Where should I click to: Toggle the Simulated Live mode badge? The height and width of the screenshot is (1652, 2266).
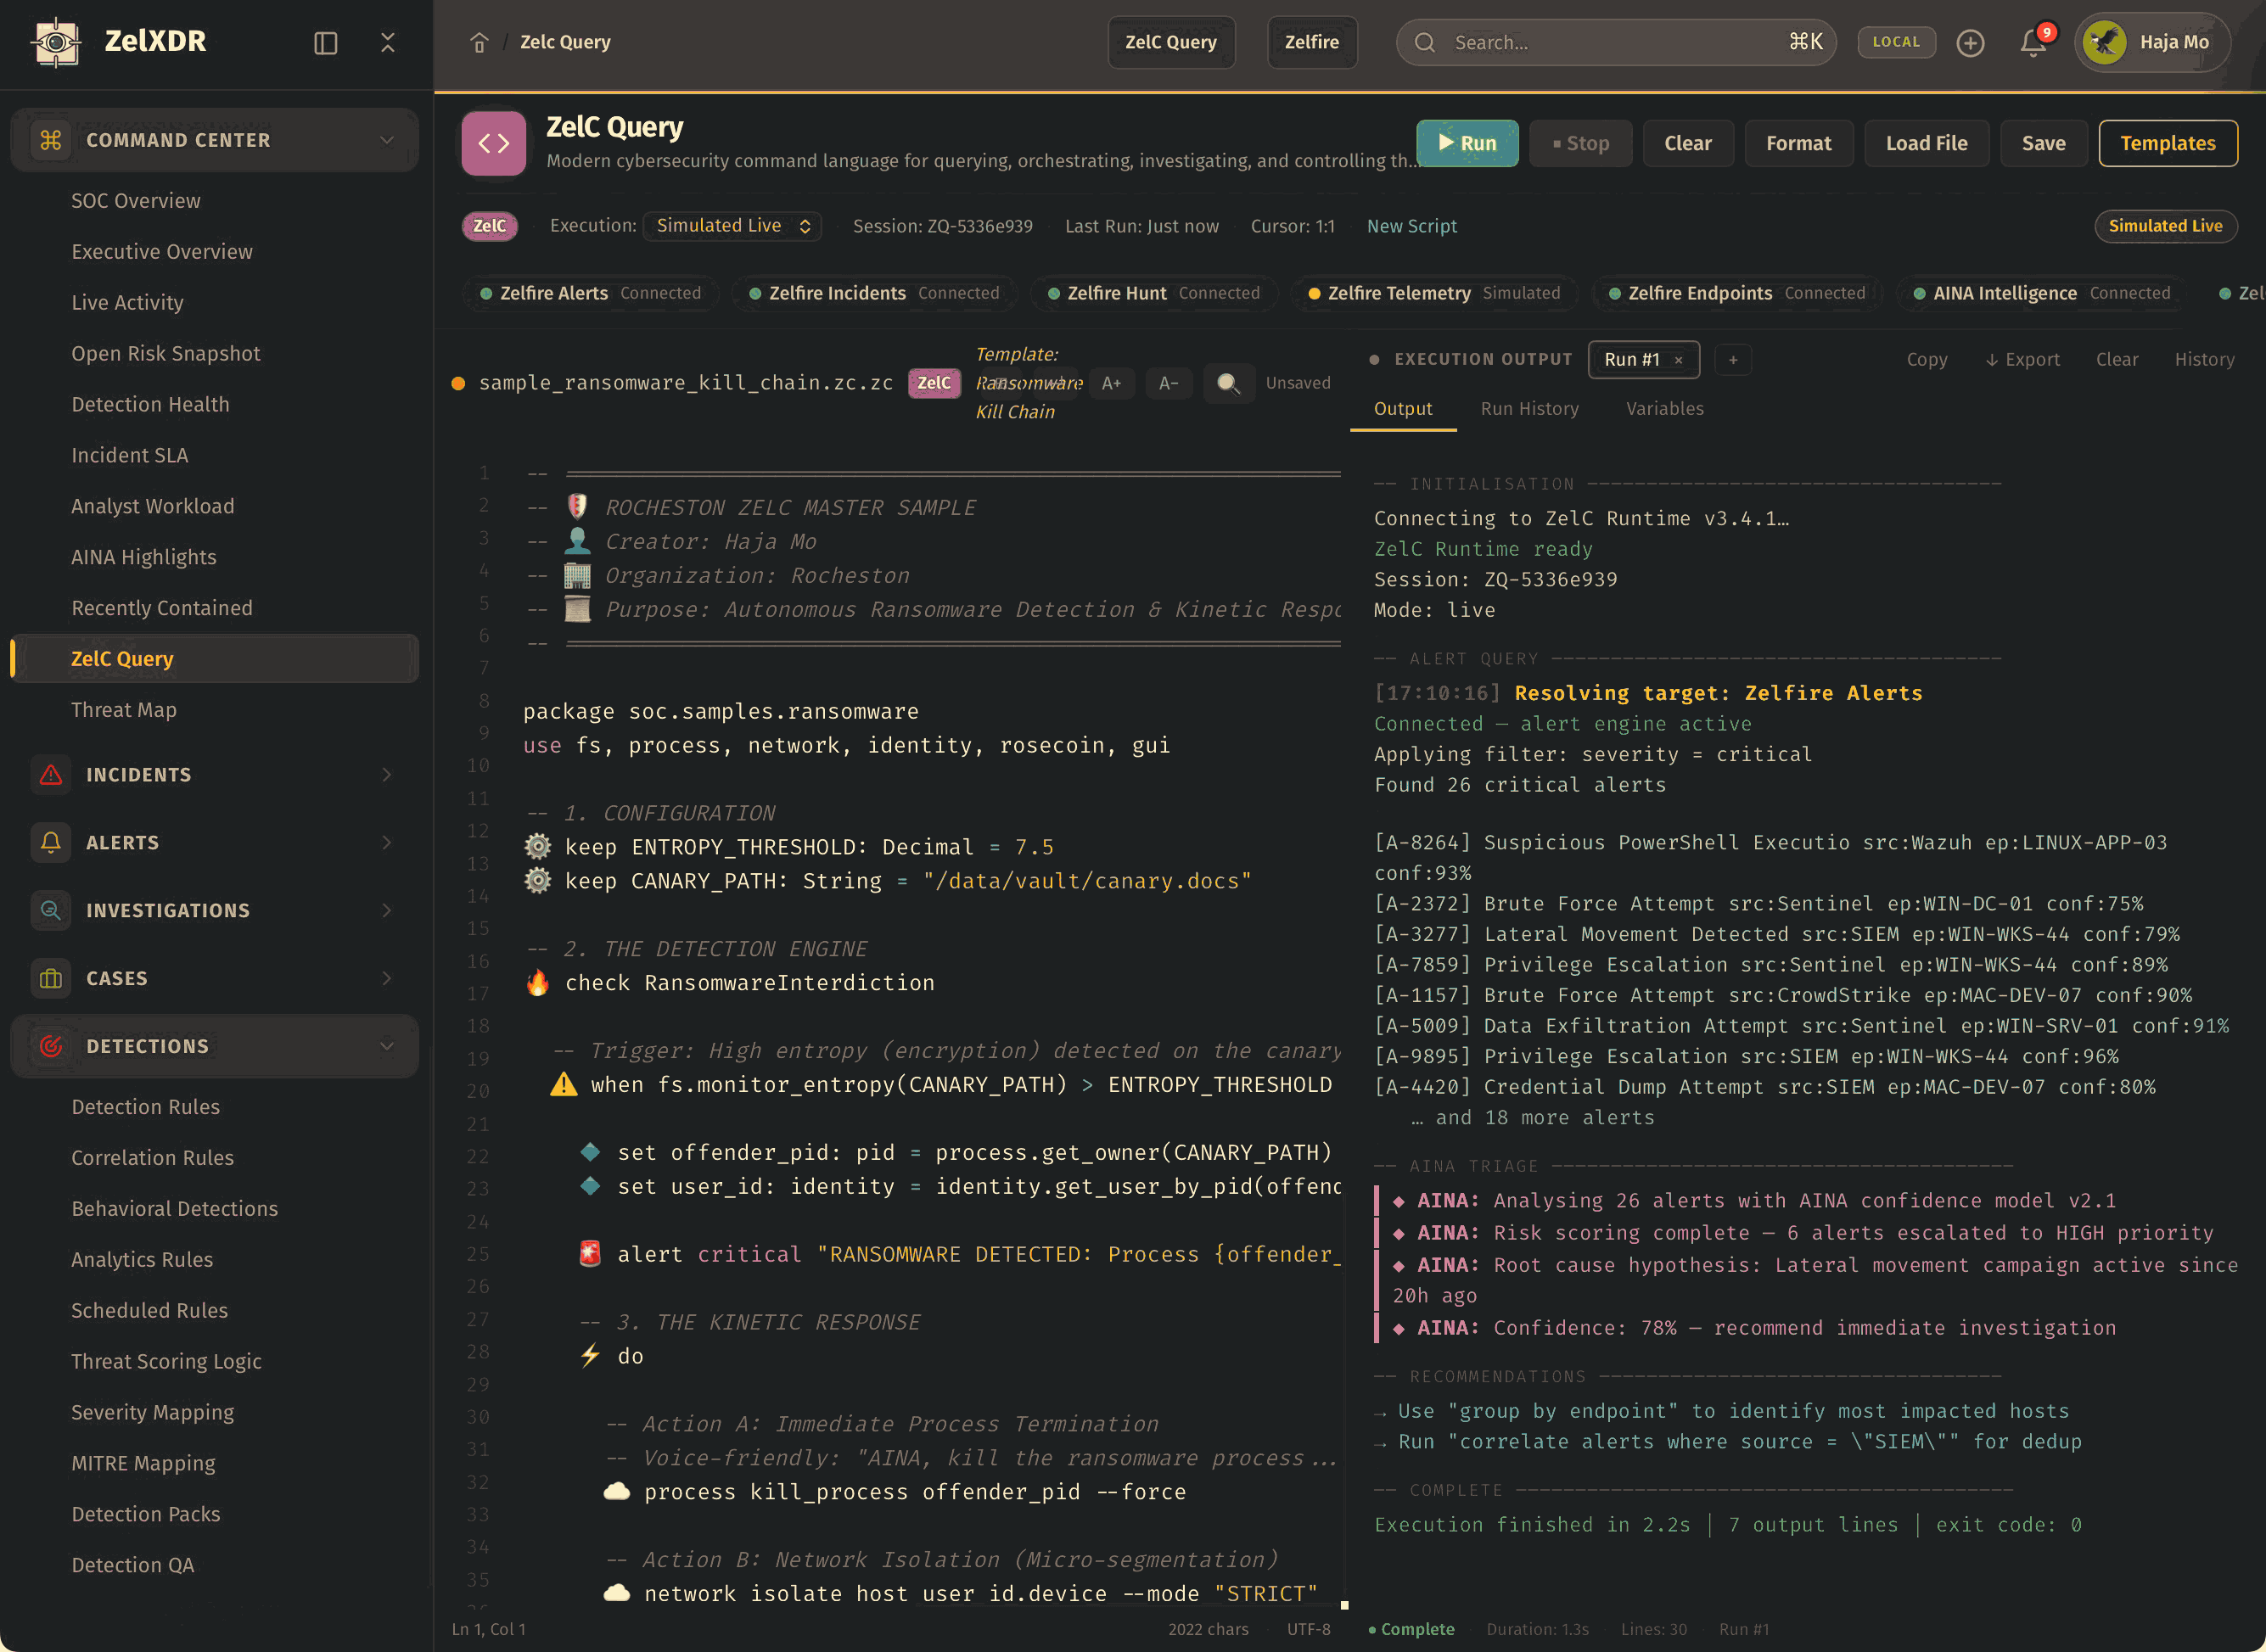click(2165, 226)
